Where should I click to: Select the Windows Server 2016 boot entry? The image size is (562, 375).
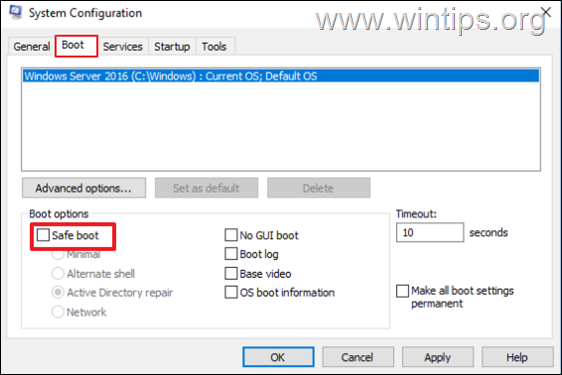281,76
